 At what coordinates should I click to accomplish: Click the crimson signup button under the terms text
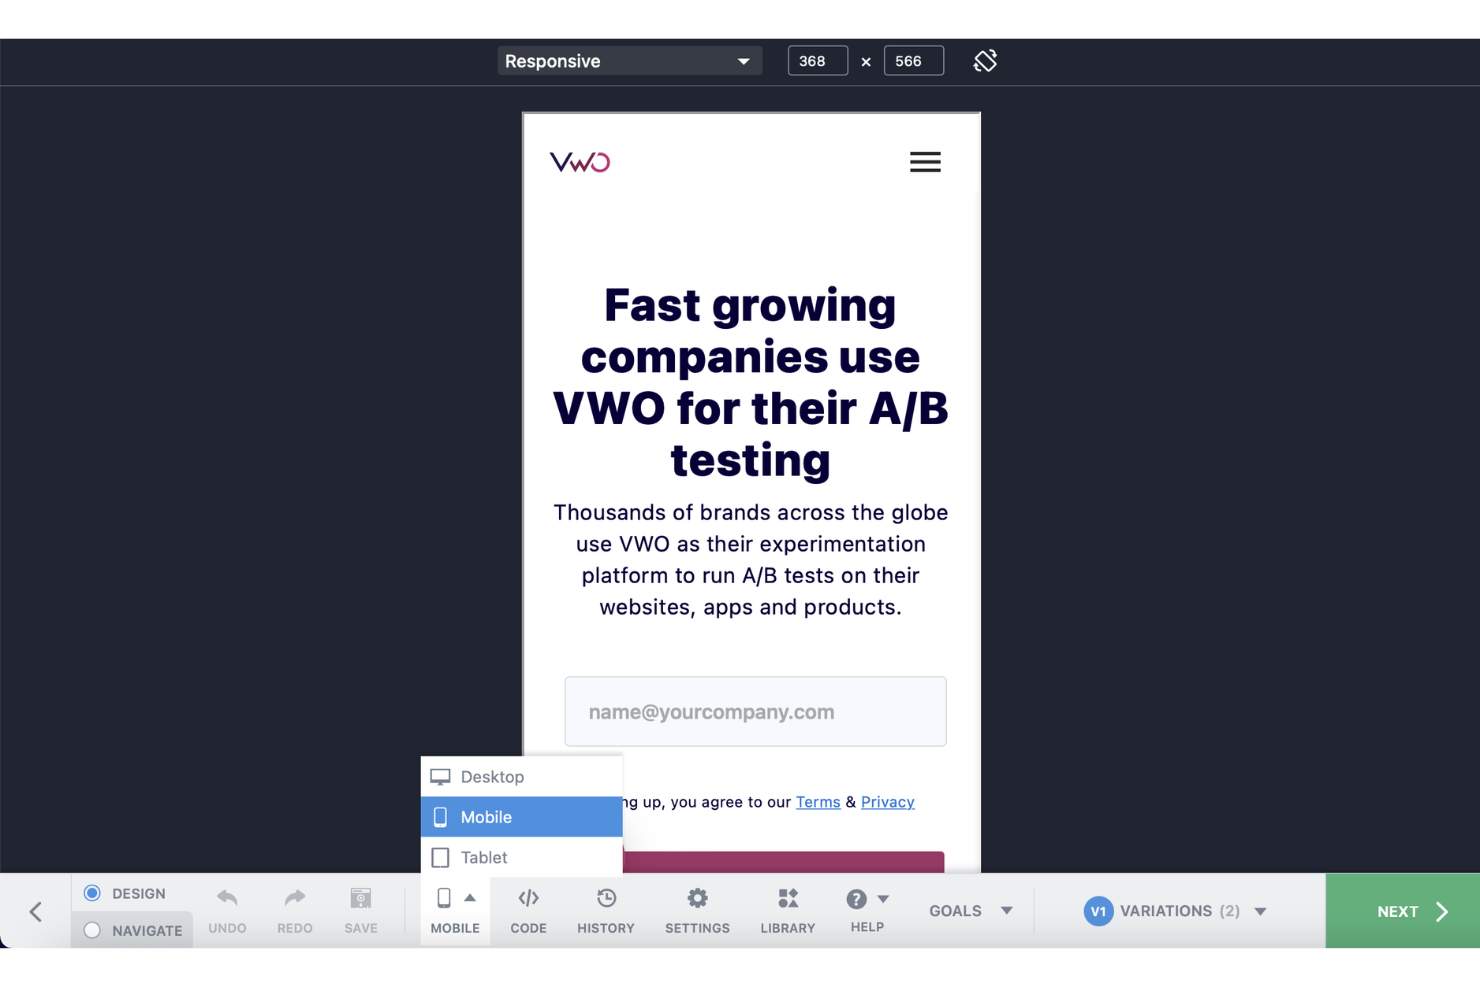(783, 863)
